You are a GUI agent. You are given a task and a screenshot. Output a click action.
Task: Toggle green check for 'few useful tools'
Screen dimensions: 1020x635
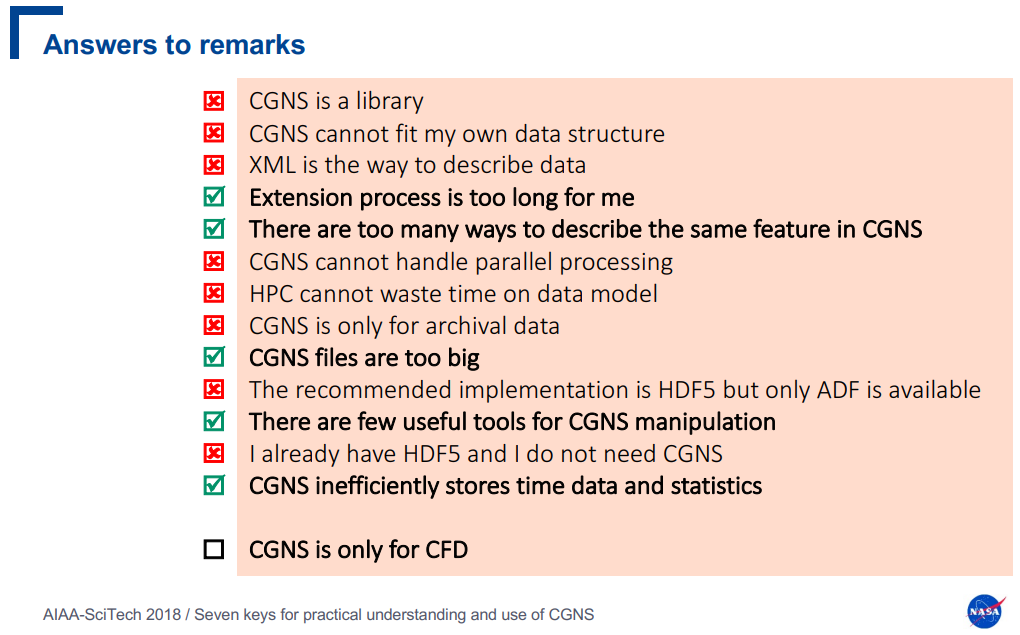214,421
